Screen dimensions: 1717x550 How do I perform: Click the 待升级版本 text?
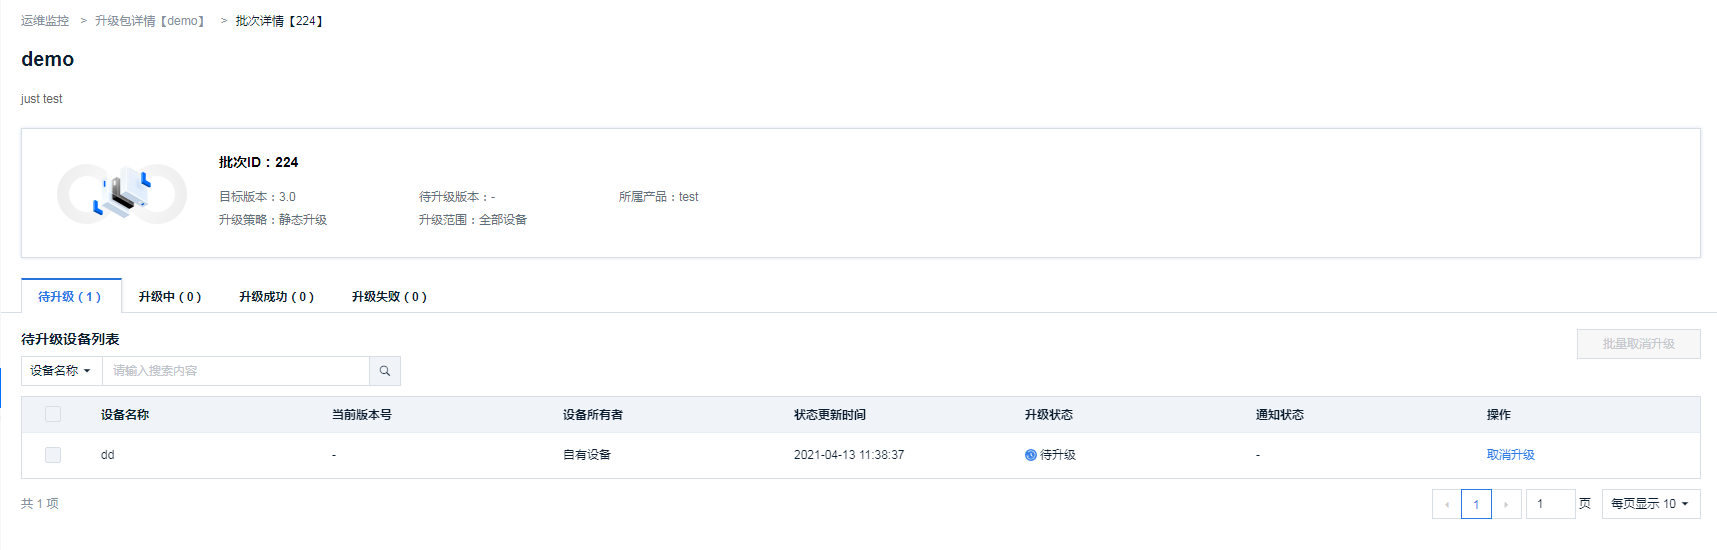tap(457, 197)
